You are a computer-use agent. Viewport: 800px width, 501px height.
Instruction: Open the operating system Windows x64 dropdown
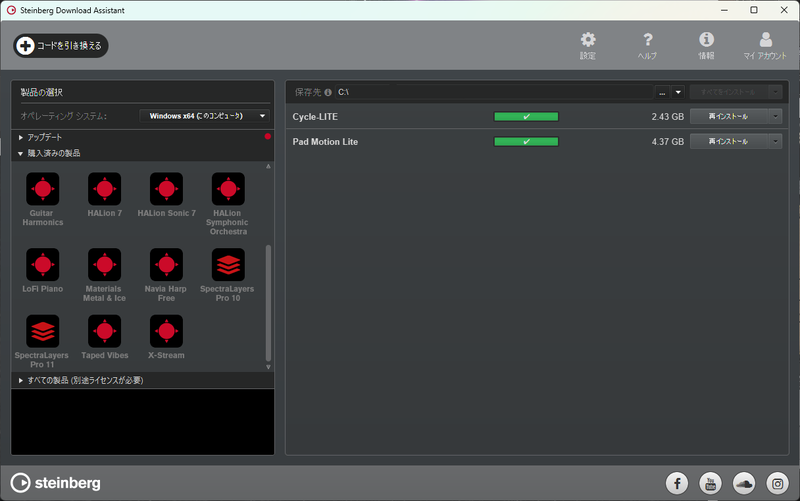(x=205, y=116)
